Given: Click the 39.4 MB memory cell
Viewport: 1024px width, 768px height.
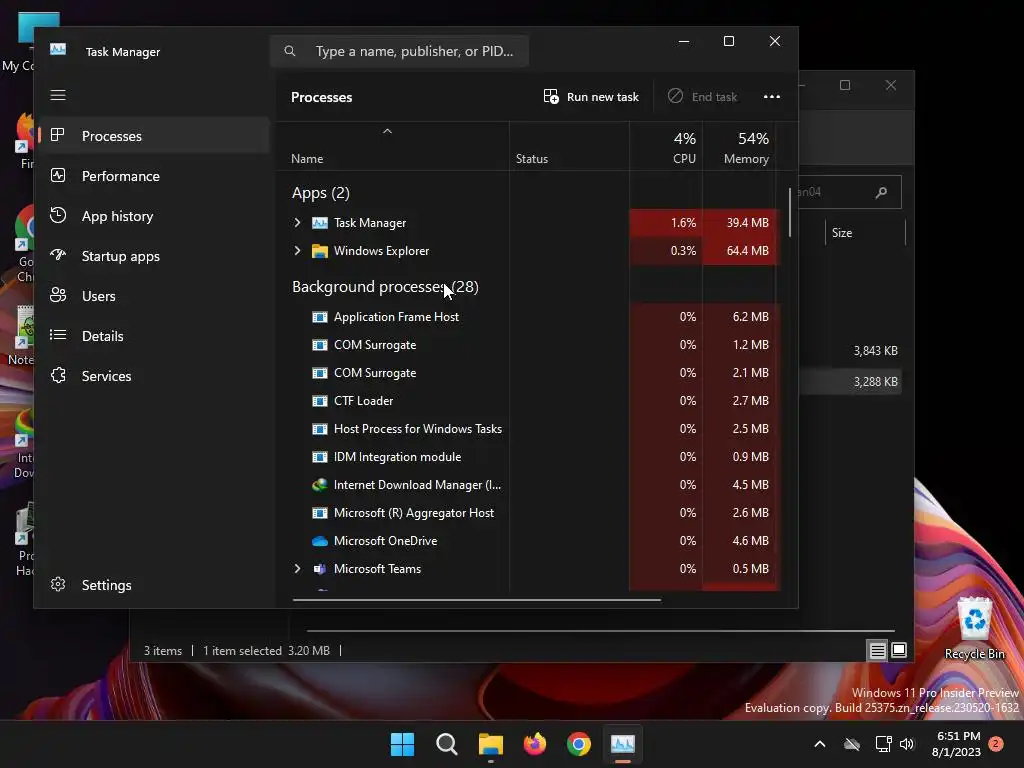Looking at the screenshot, I should click(x=741, y=223).
